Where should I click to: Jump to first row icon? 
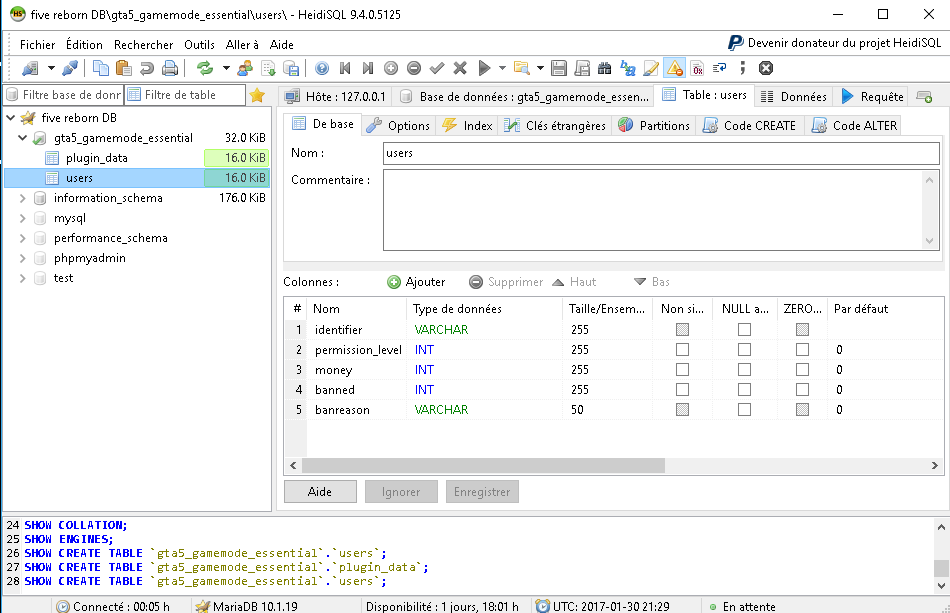point(345,68)
